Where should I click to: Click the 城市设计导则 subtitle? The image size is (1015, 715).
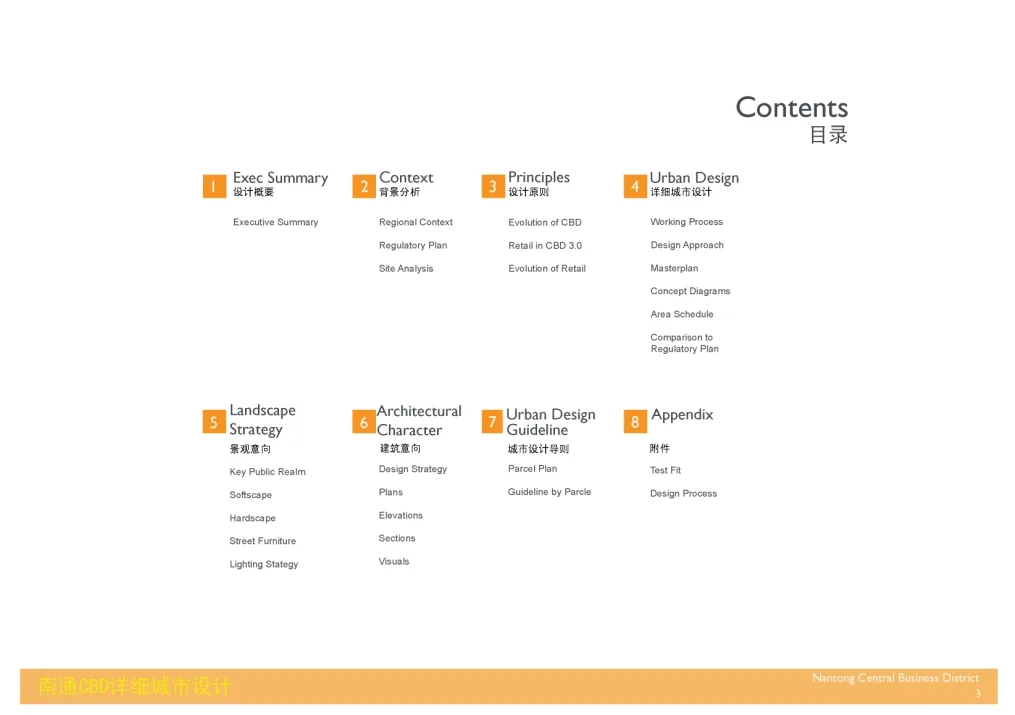click(x=539, y=449)
